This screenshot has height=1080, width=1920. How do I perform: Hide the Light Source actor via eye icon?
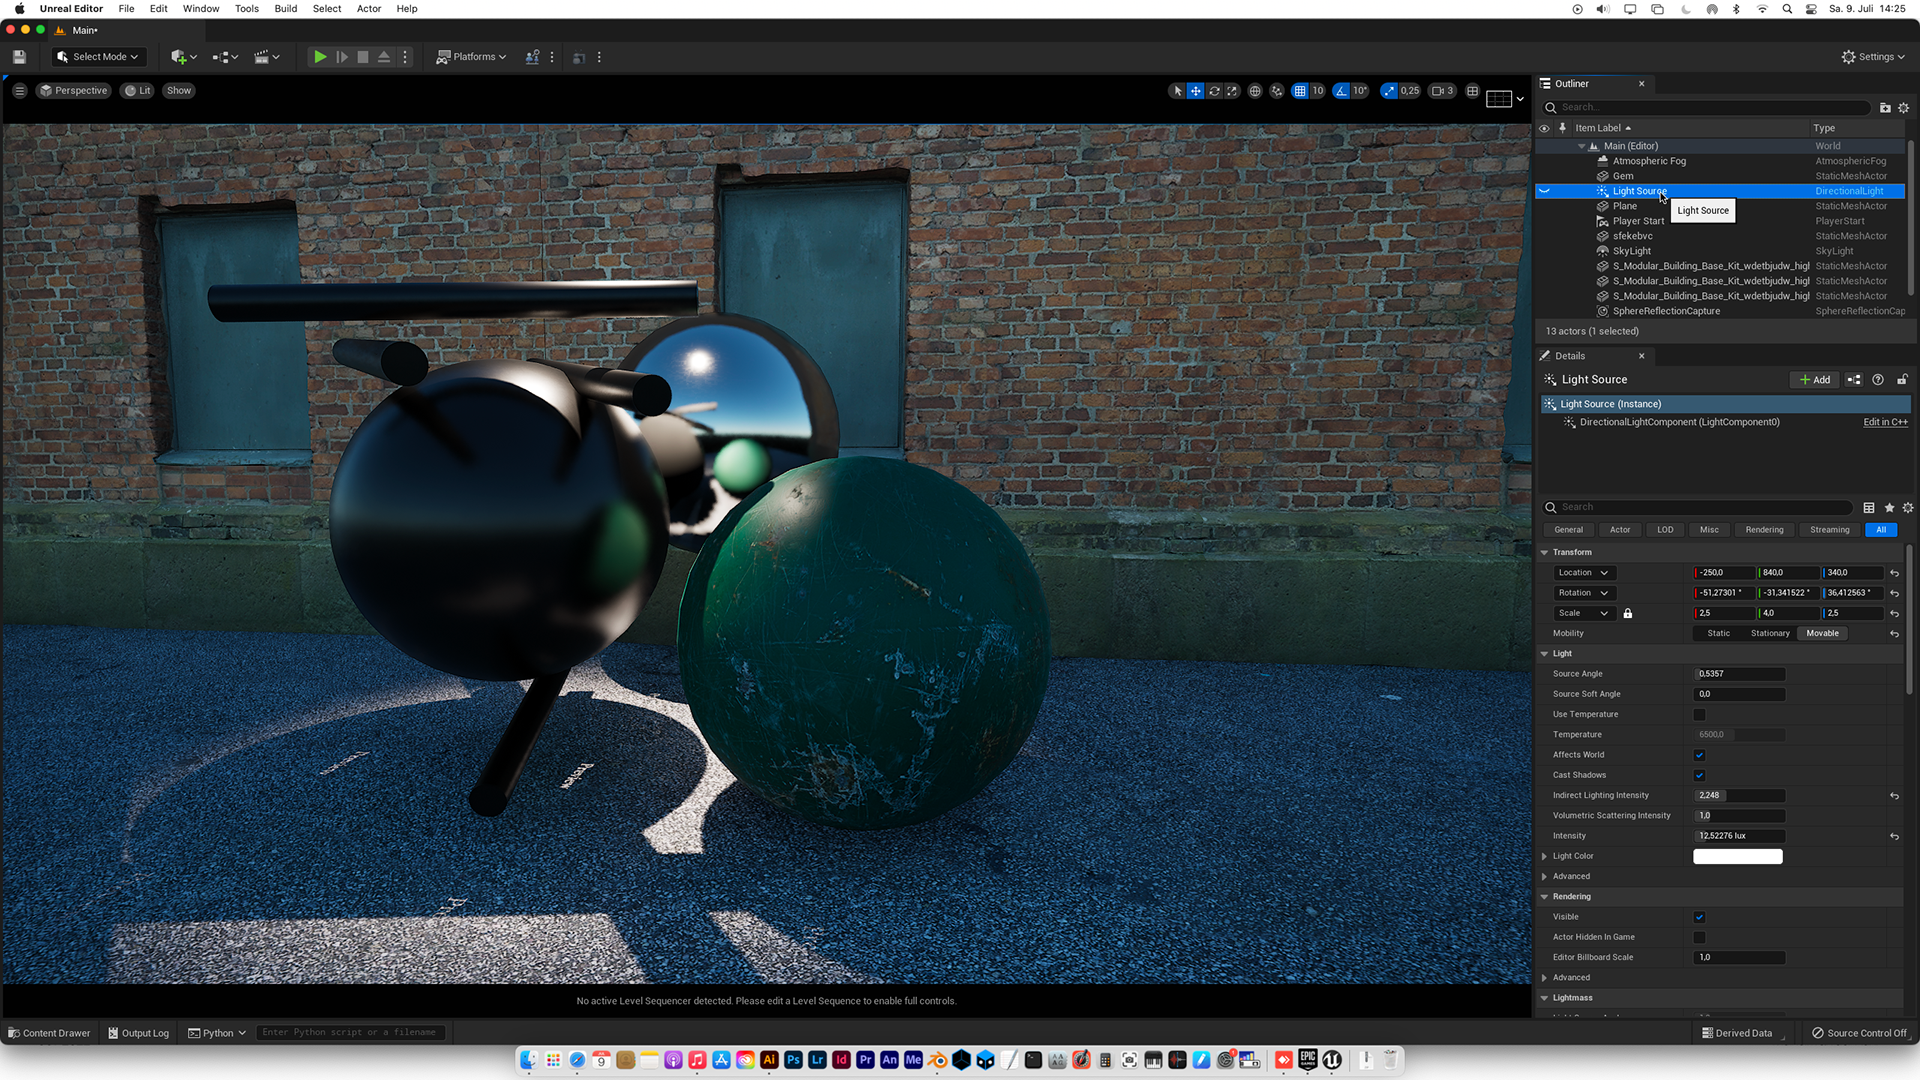1544,191
